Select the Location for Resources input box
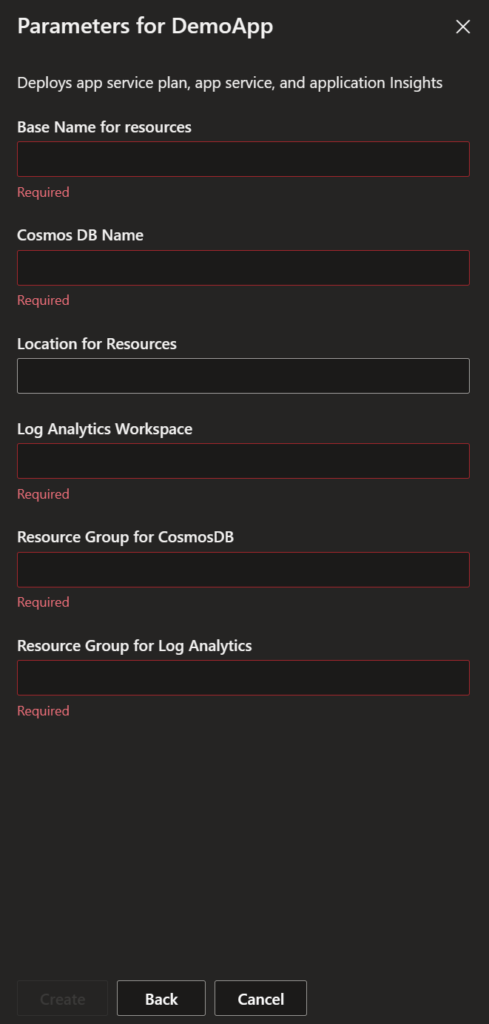 243,376
